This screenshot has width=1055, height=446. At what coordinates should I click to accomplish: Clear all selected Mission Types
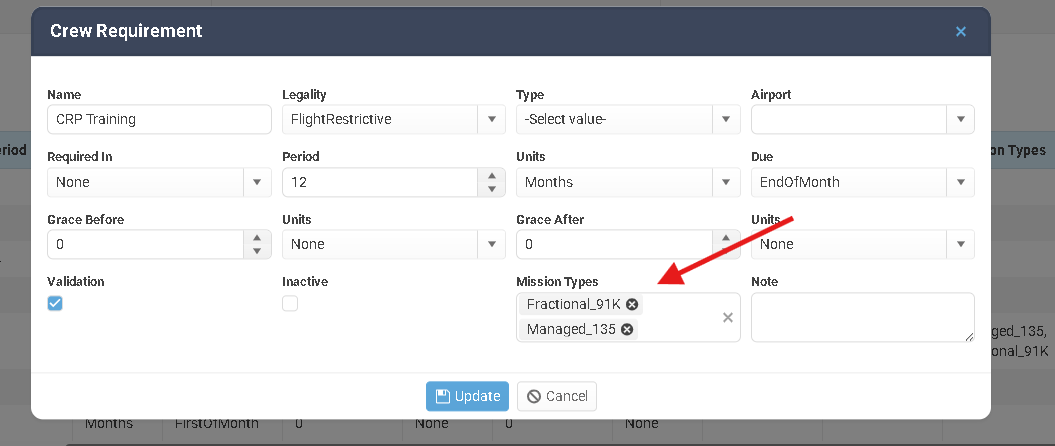point(728,318)
